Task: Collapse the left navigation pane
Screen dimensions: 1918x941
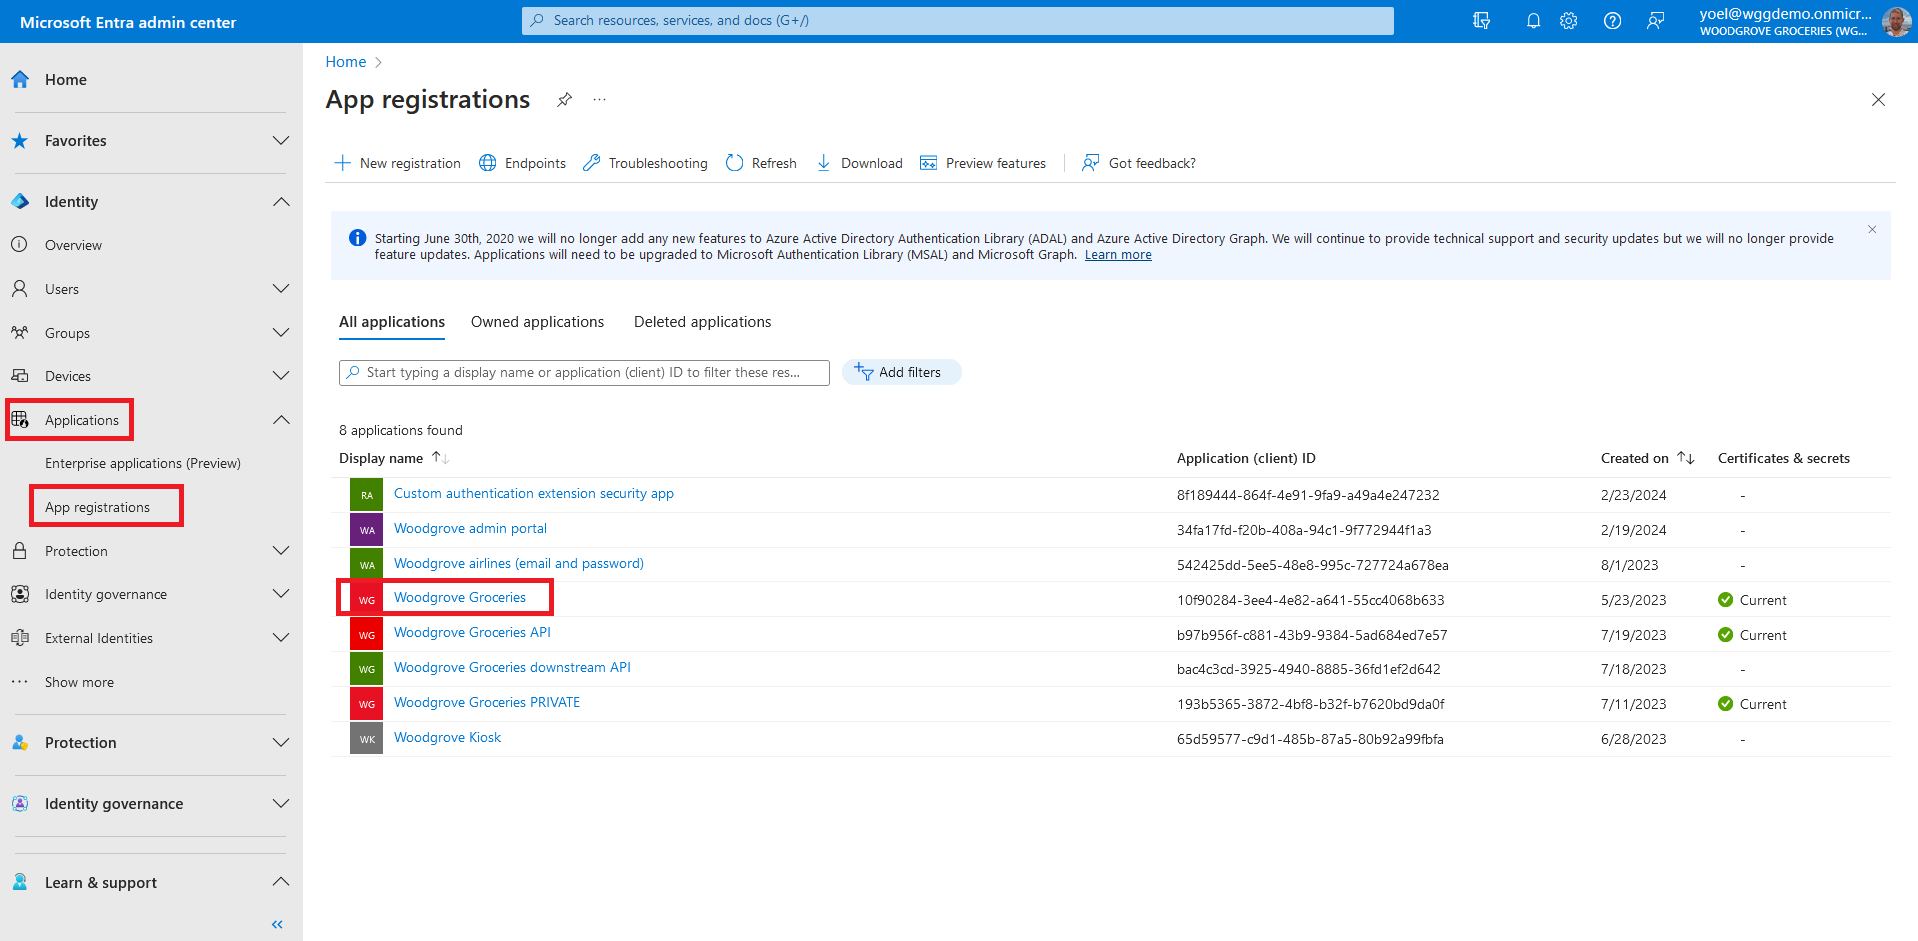Action: point(277,924)
